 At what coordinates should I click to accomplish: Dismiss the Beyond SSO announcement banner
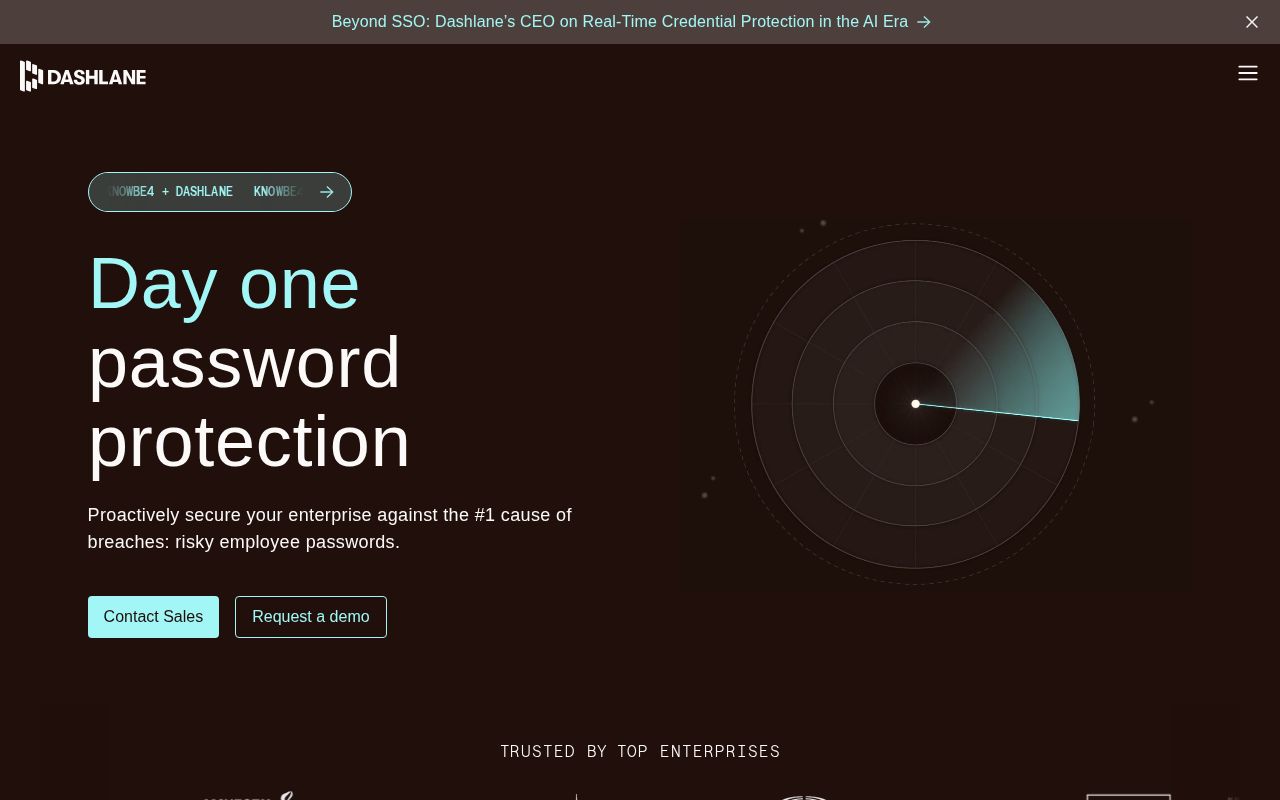(x=1252, y=22)
